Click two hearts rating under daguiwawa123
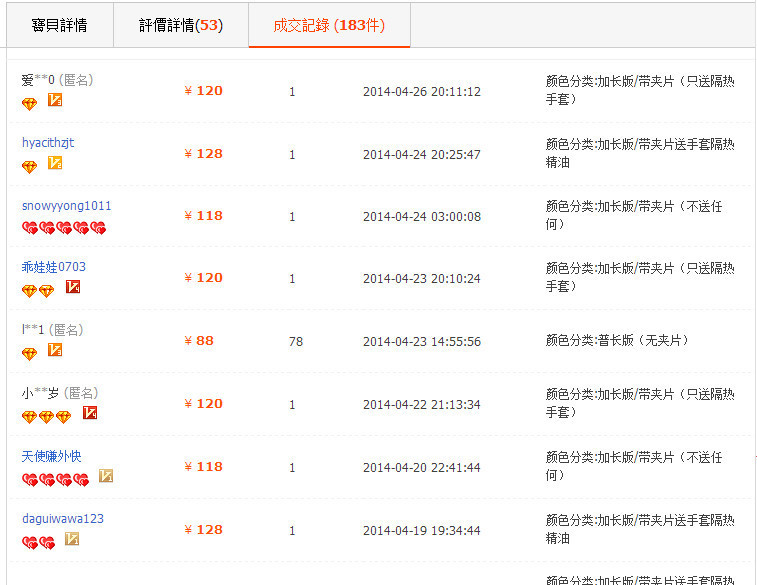Image resolution: width=757 pixels, height=585 pixels. [x=39, y=543]
